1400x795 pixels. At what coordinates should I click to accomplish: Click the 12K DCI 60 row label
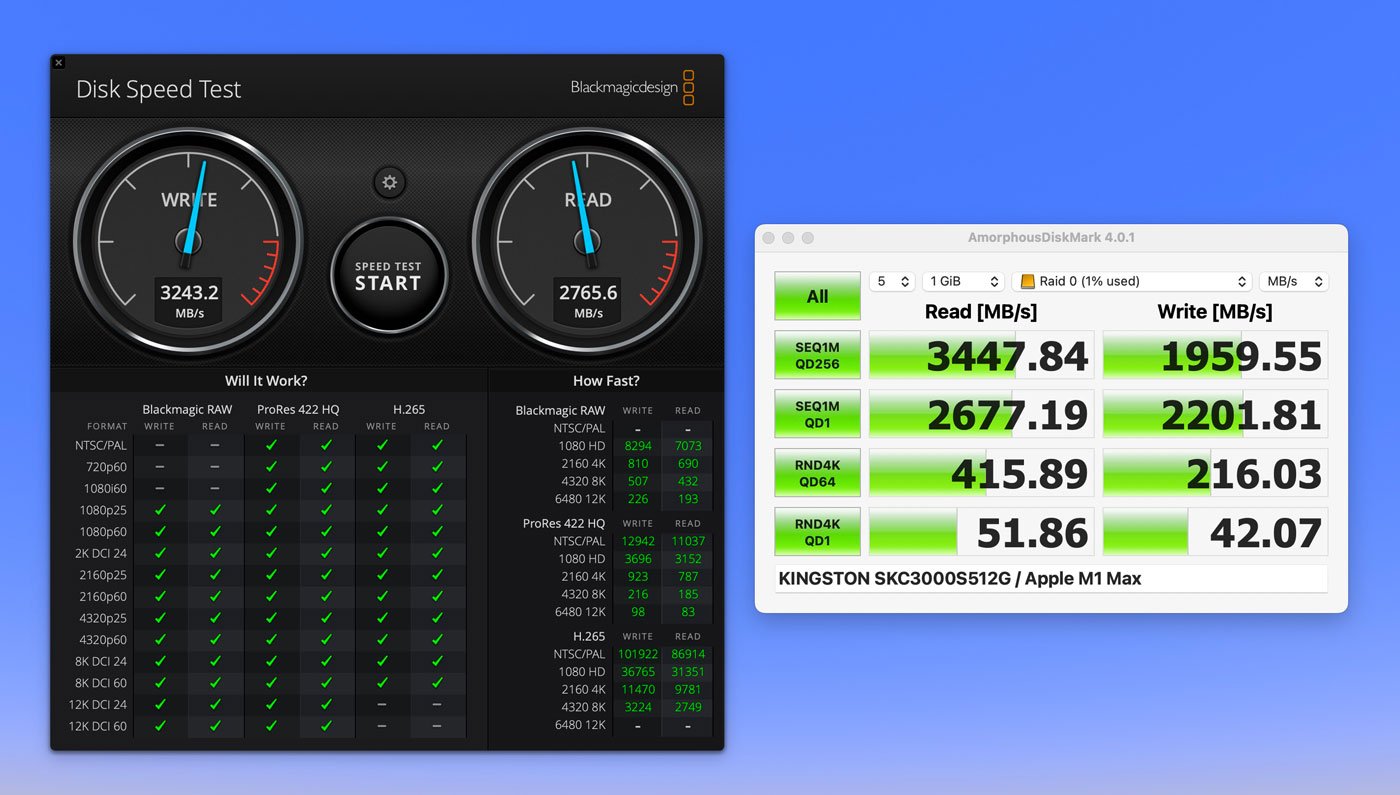click(97, 726)
